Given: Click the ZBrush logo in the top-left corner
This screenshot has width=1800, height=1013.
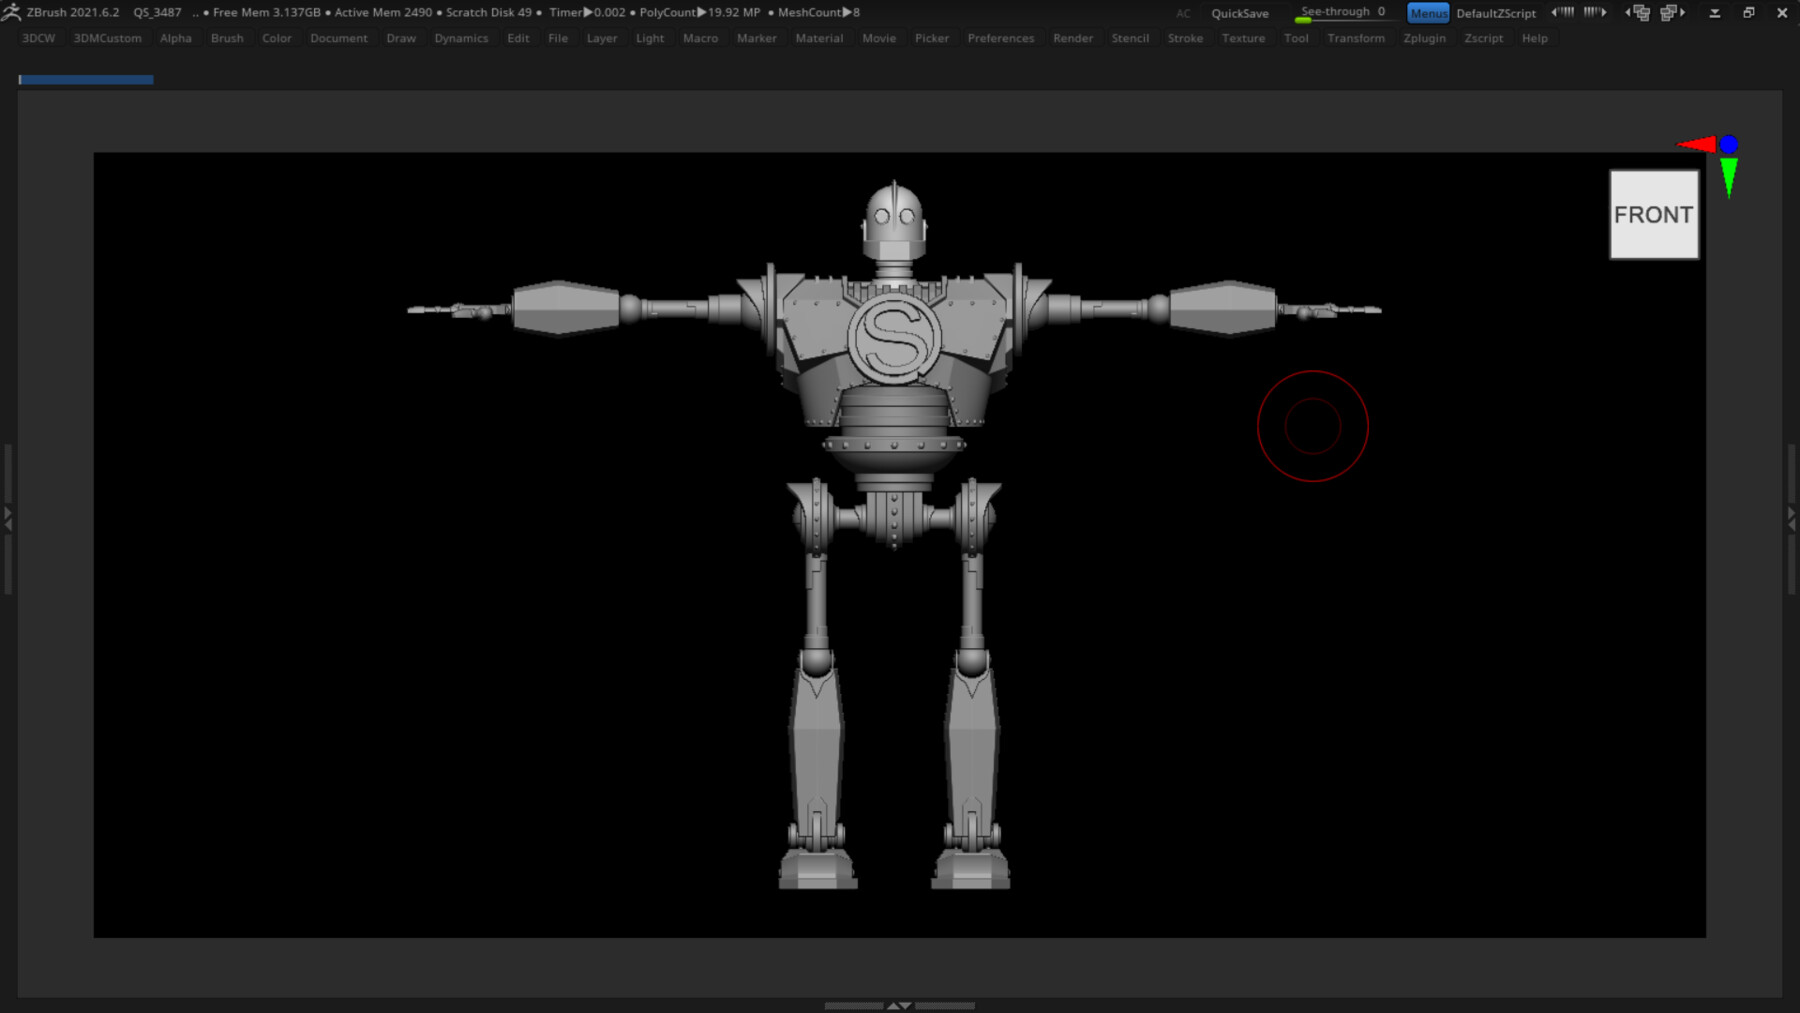Looking at the screenshot, I should coord(12,12).
